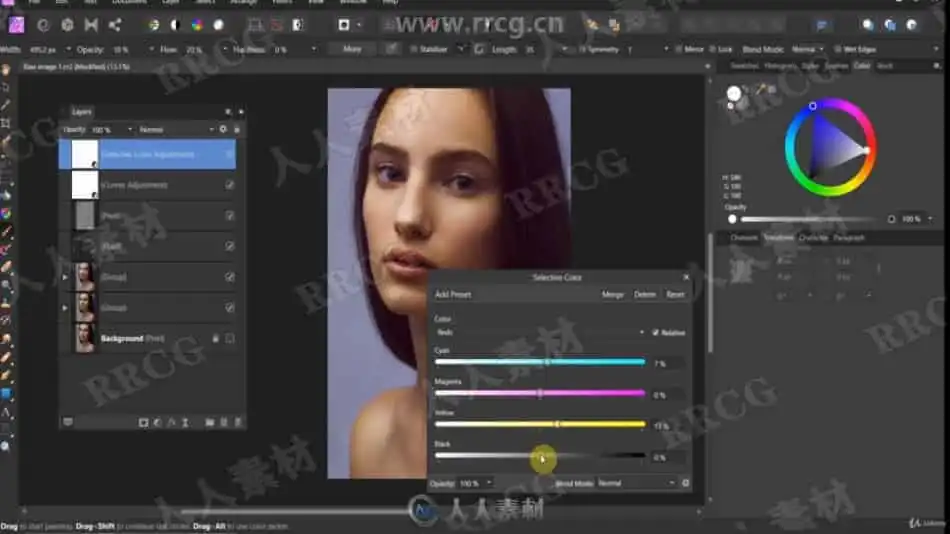Toggle visibility of the lowest Group layer
The image size is (950, 534).
230,308
